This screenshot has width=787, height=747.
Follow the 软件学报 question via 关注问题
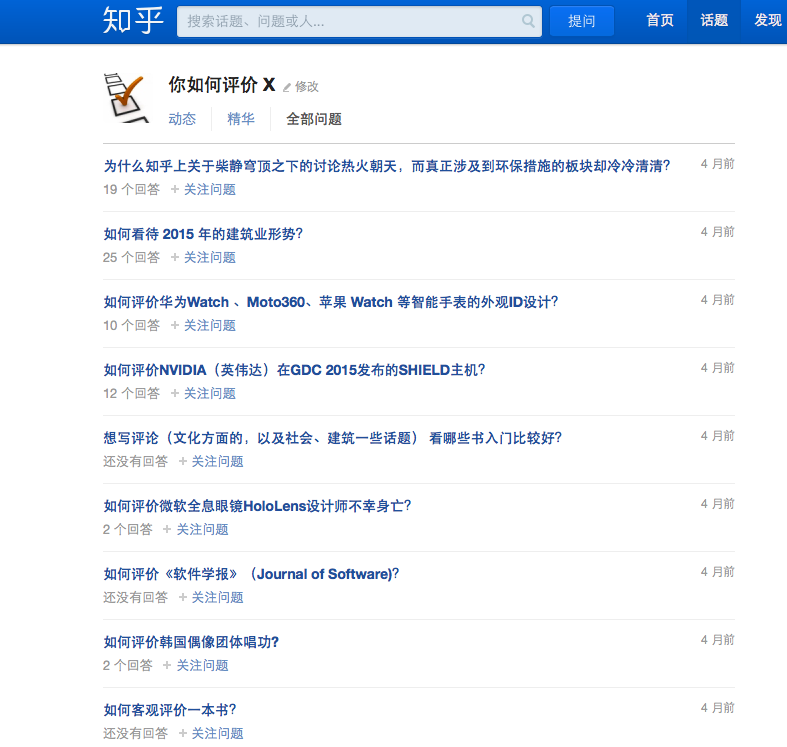(x=211, y=597)
